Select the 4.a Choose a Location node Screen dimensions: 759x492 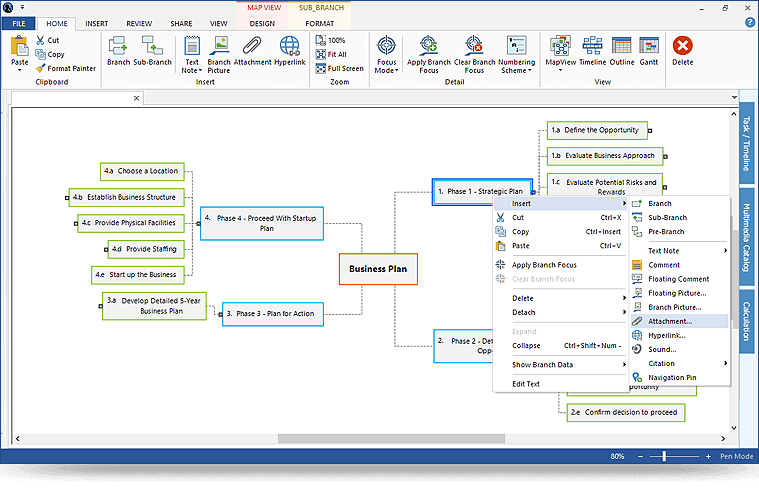click(x=142, y=171)
